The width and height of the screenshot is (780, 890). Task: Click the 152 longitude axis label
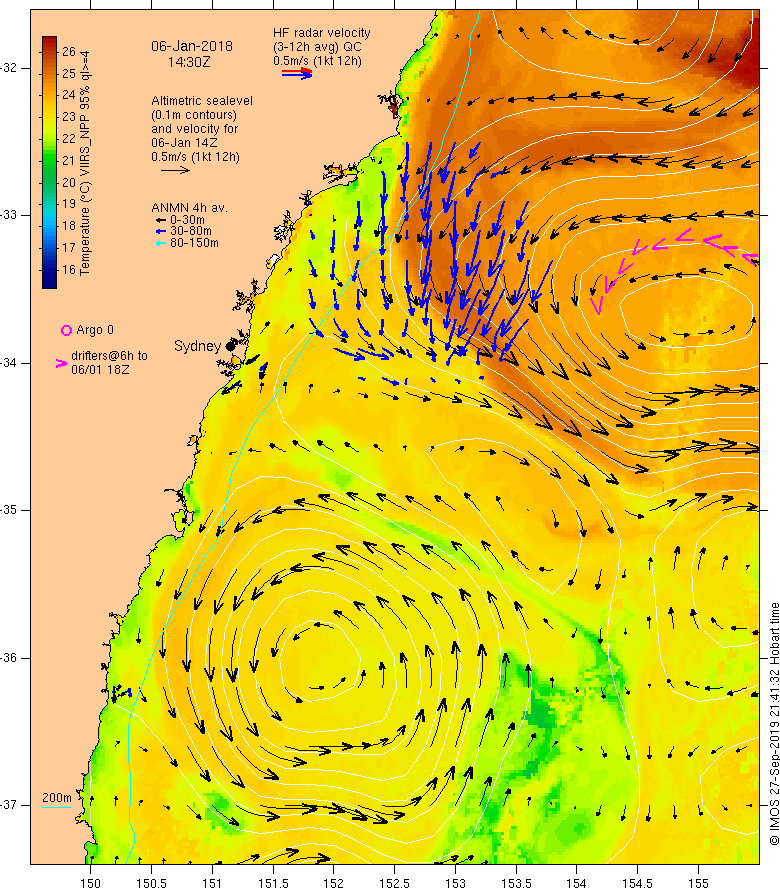coord(333,883)
